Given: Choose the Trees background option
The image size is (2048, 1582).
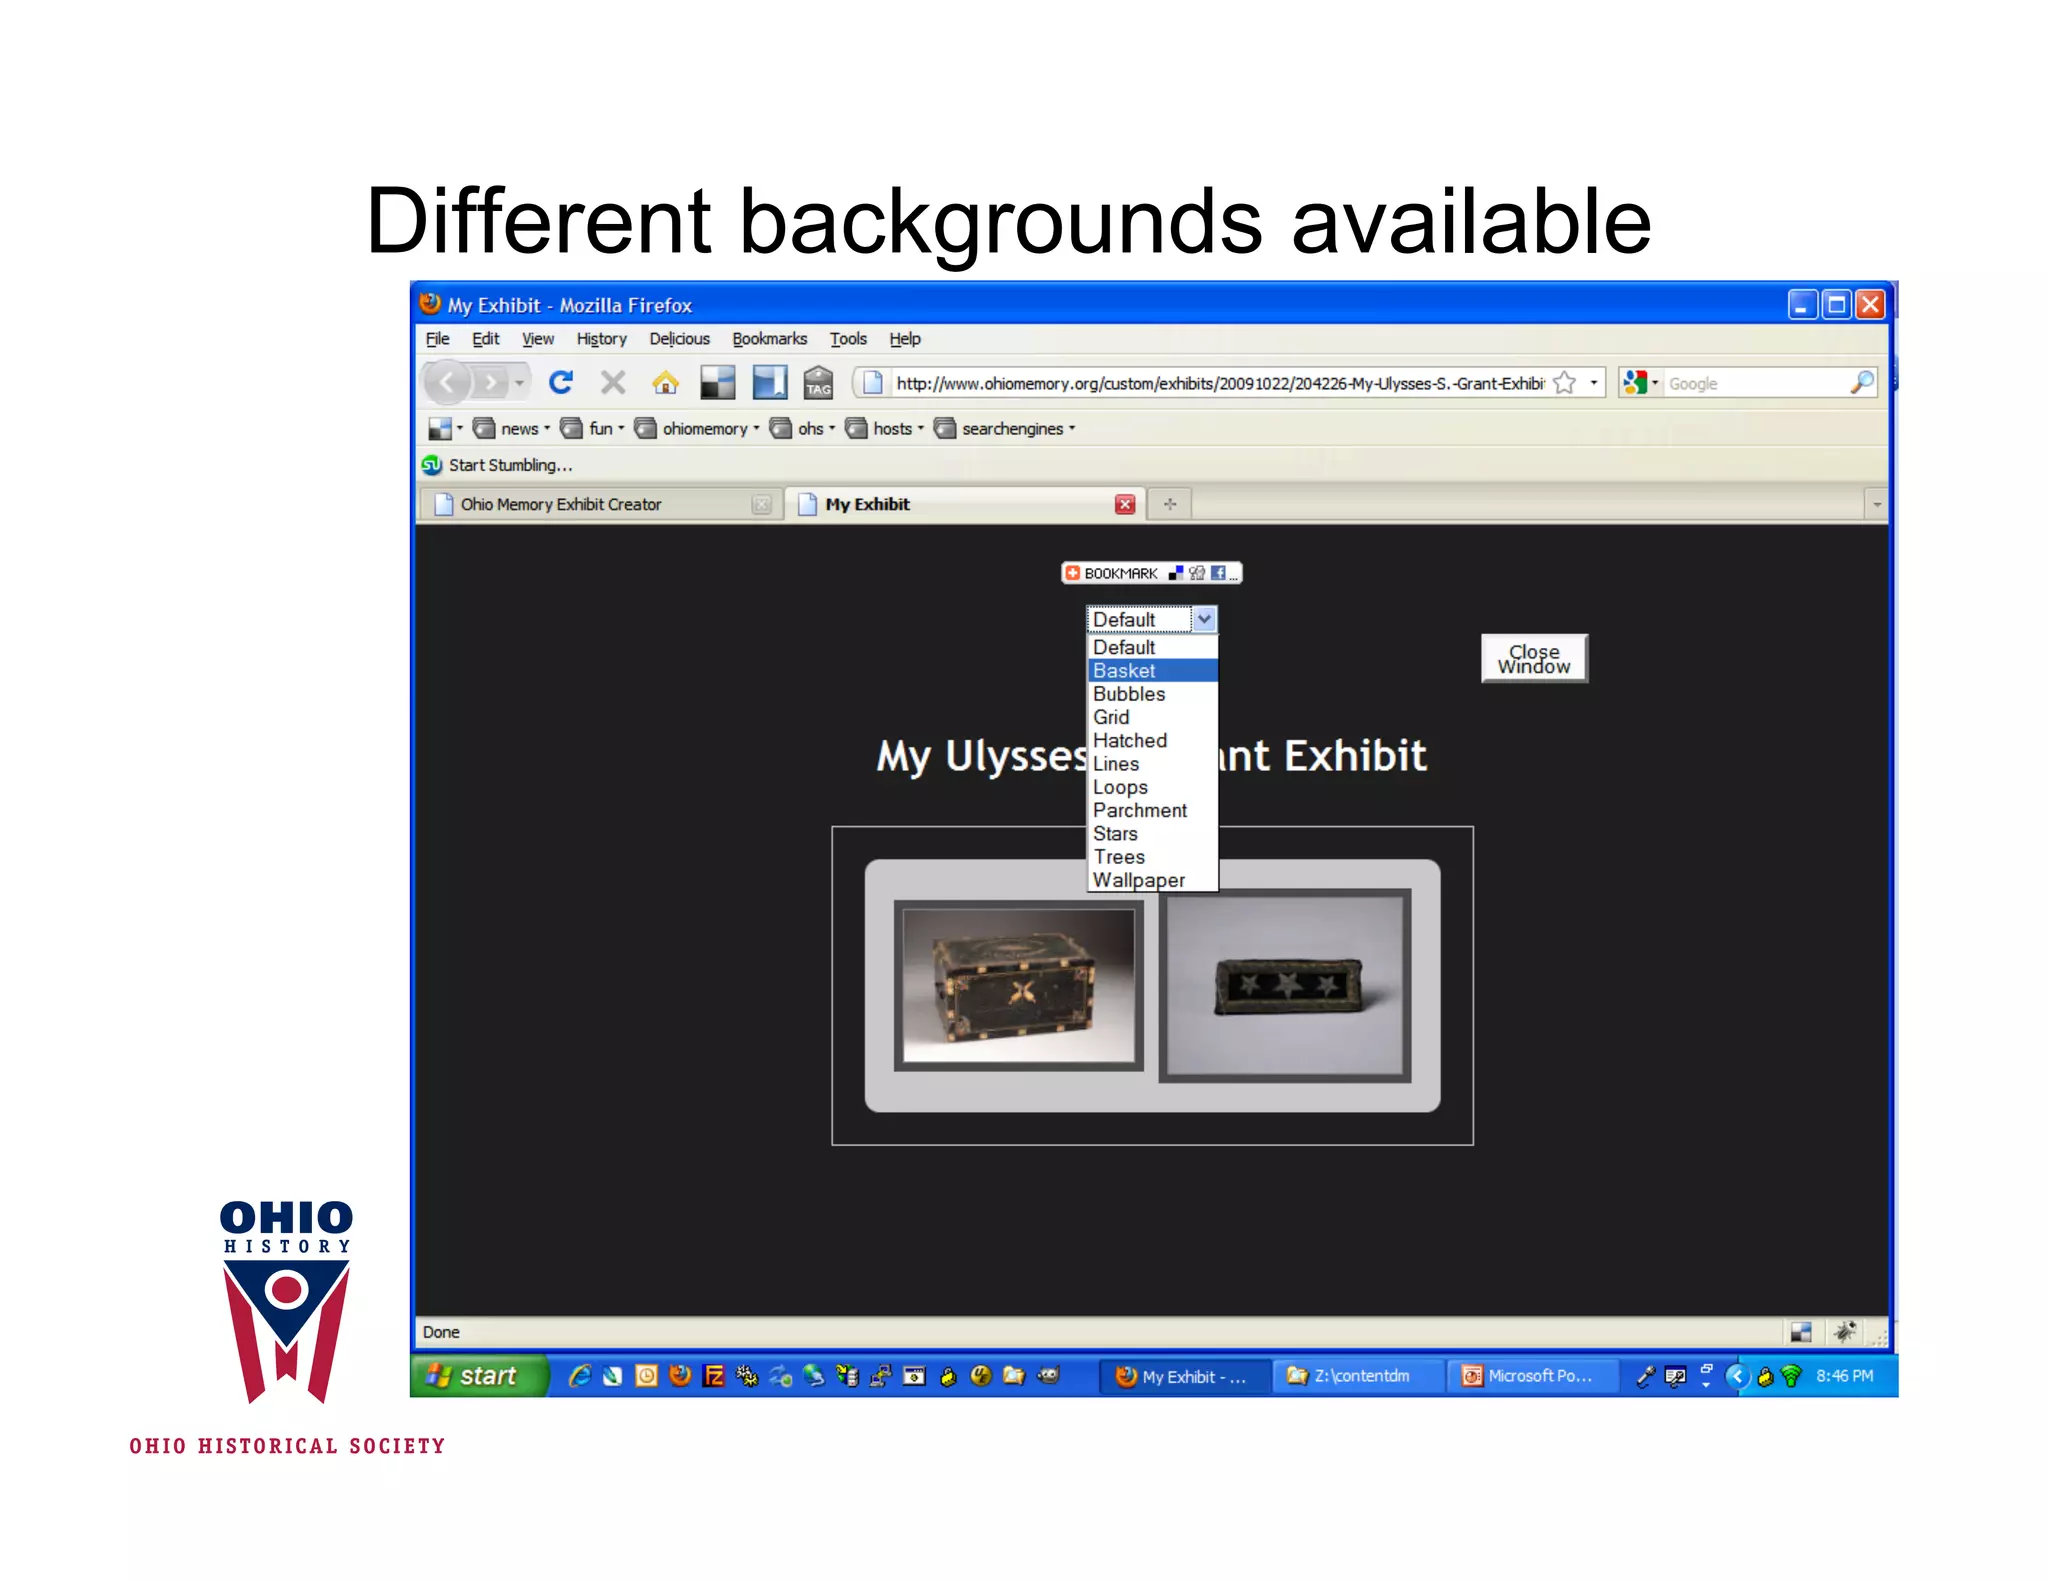Looking at the screenshot, I should click(1152, 857).
